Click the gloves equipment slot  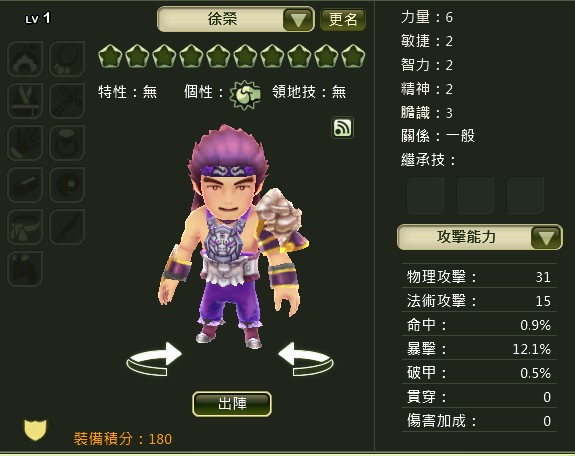pos(25,143)
